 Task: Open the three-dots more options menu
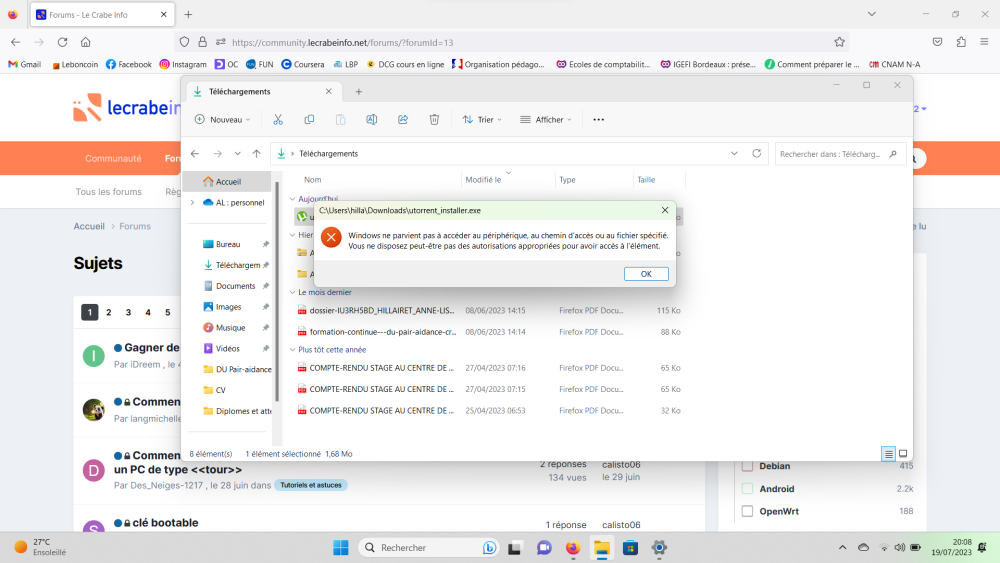(x=598, y=119)
